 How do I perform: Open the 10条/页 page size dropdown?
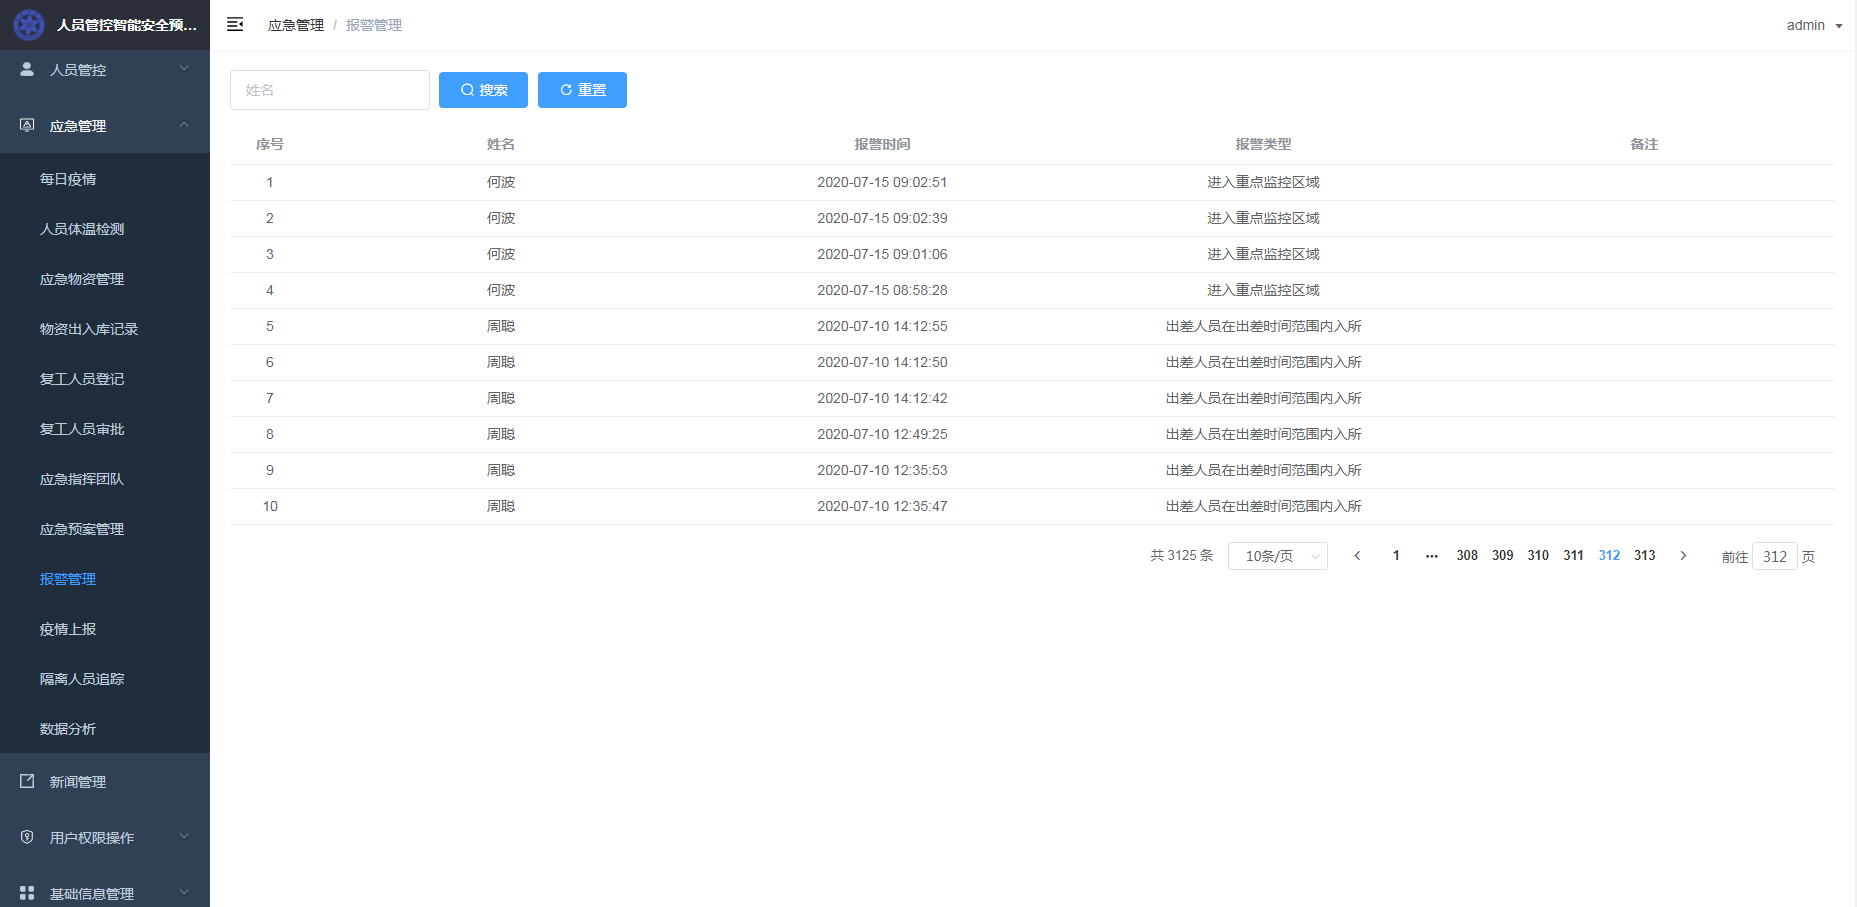(1277, 556)
